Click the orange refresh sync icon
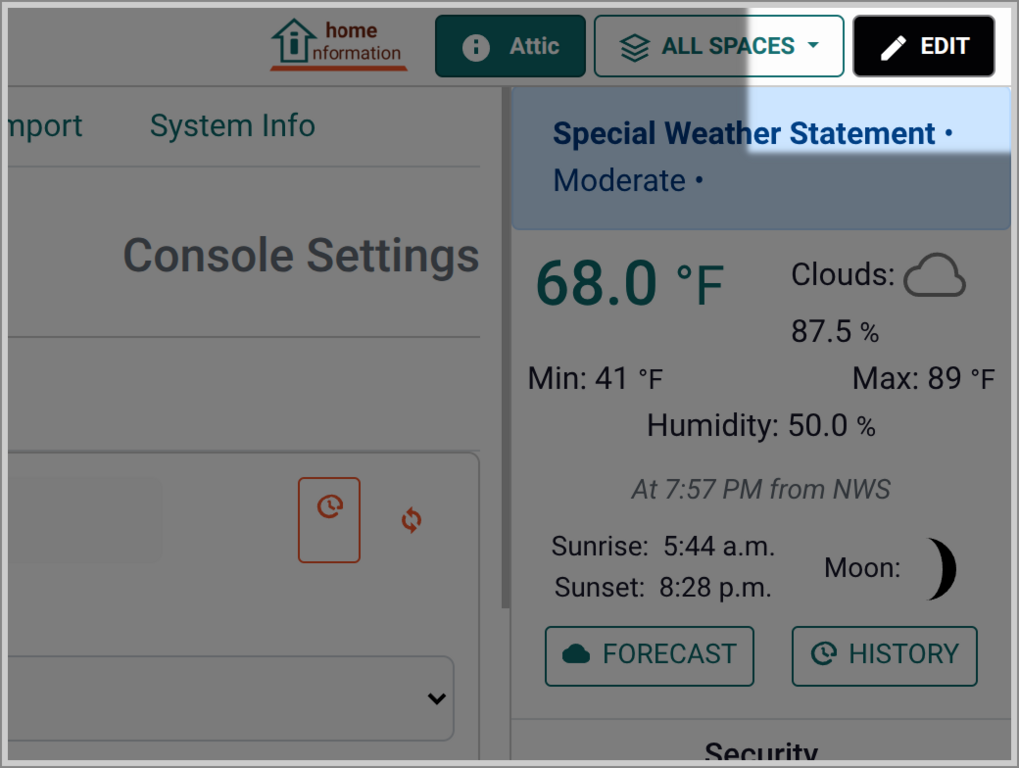This screenshot has width=1019, height=768. (411, 520)
